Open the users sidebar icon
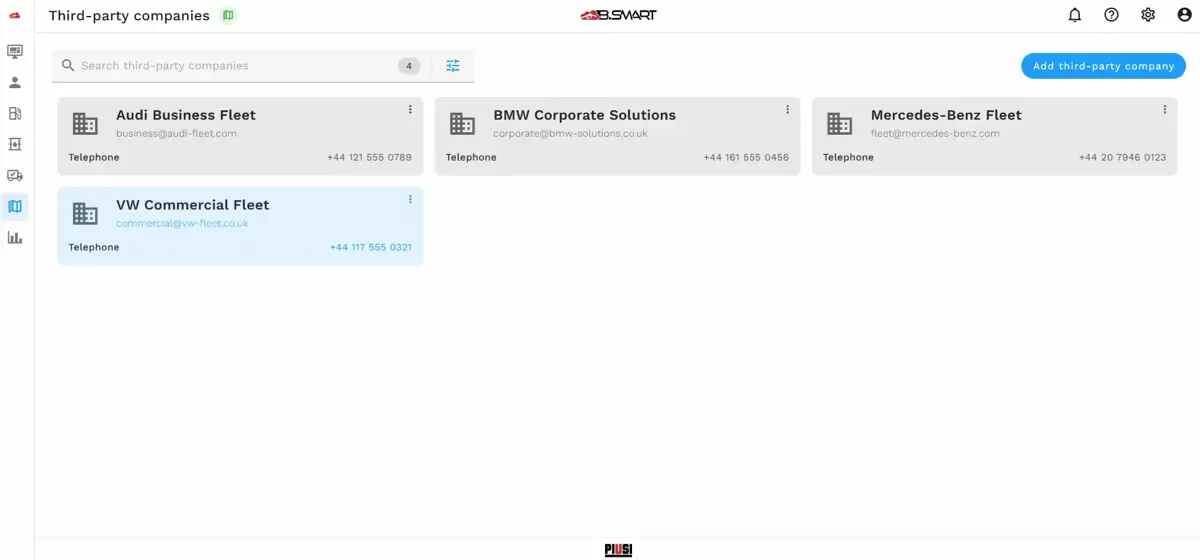This screenshot has height=560, width=1200. coord(15,82)
